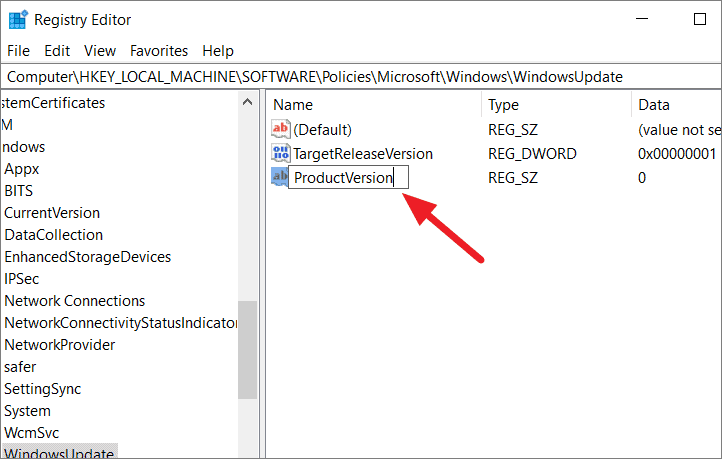Click the ProductVersion string value icon
This screenshot has height=459, width=722.
click(x=279, y=177)
